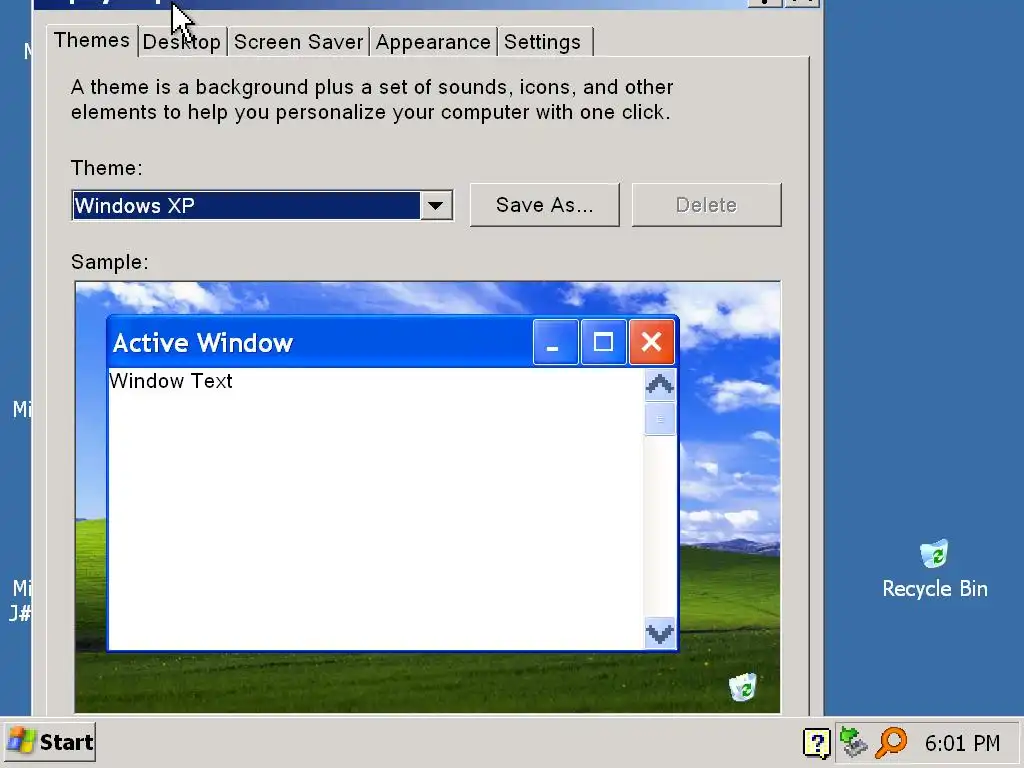Click the Save As... button

(x=545, y=205)
